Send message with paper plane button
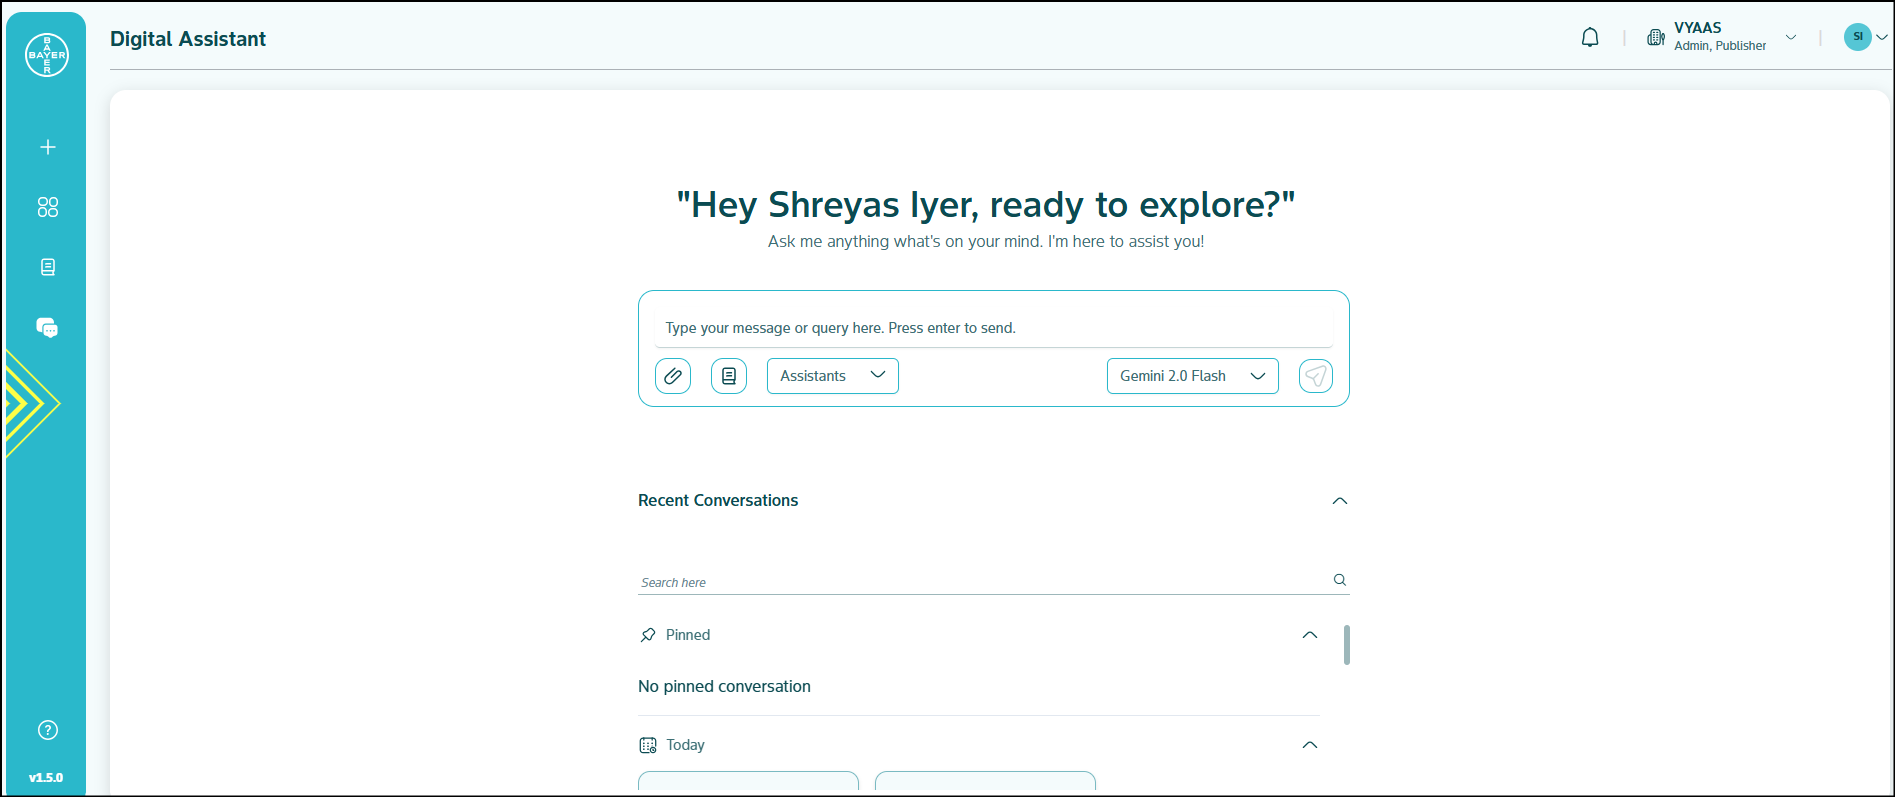The image size is (1895, 797). 1315,376
